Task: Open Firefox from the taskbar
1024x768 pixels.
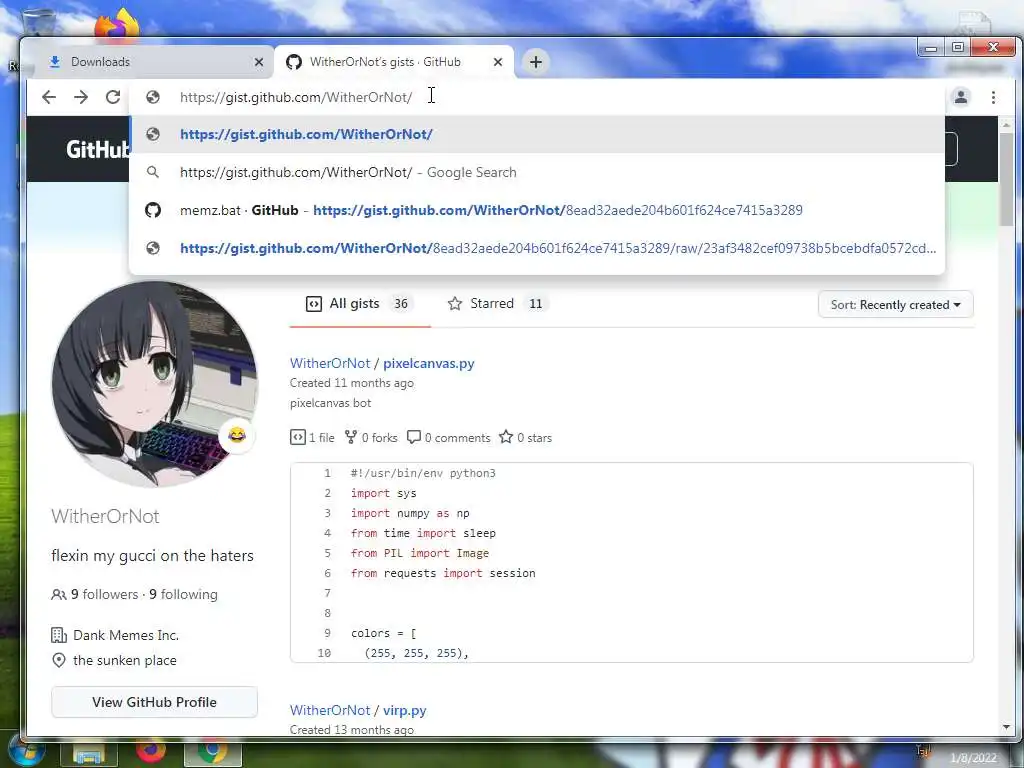Action: click(x=151, y=752)
